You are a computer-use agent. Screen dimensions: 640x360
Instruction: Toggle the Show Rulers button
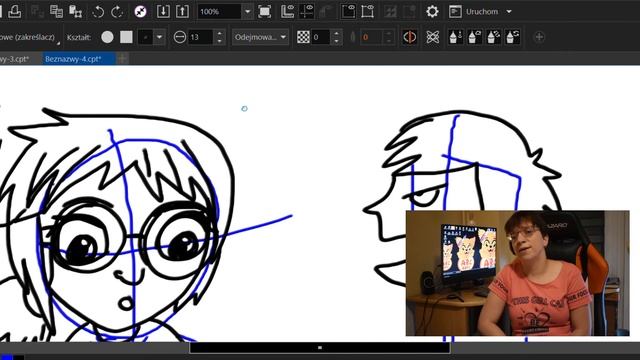coord(287,11)
